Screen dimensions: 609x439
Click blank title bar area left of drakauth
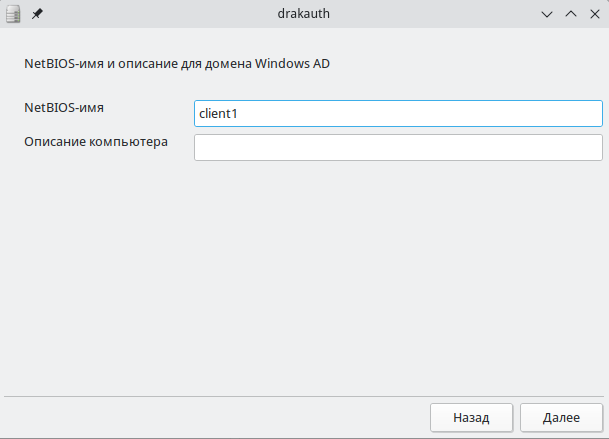point(150,14)
